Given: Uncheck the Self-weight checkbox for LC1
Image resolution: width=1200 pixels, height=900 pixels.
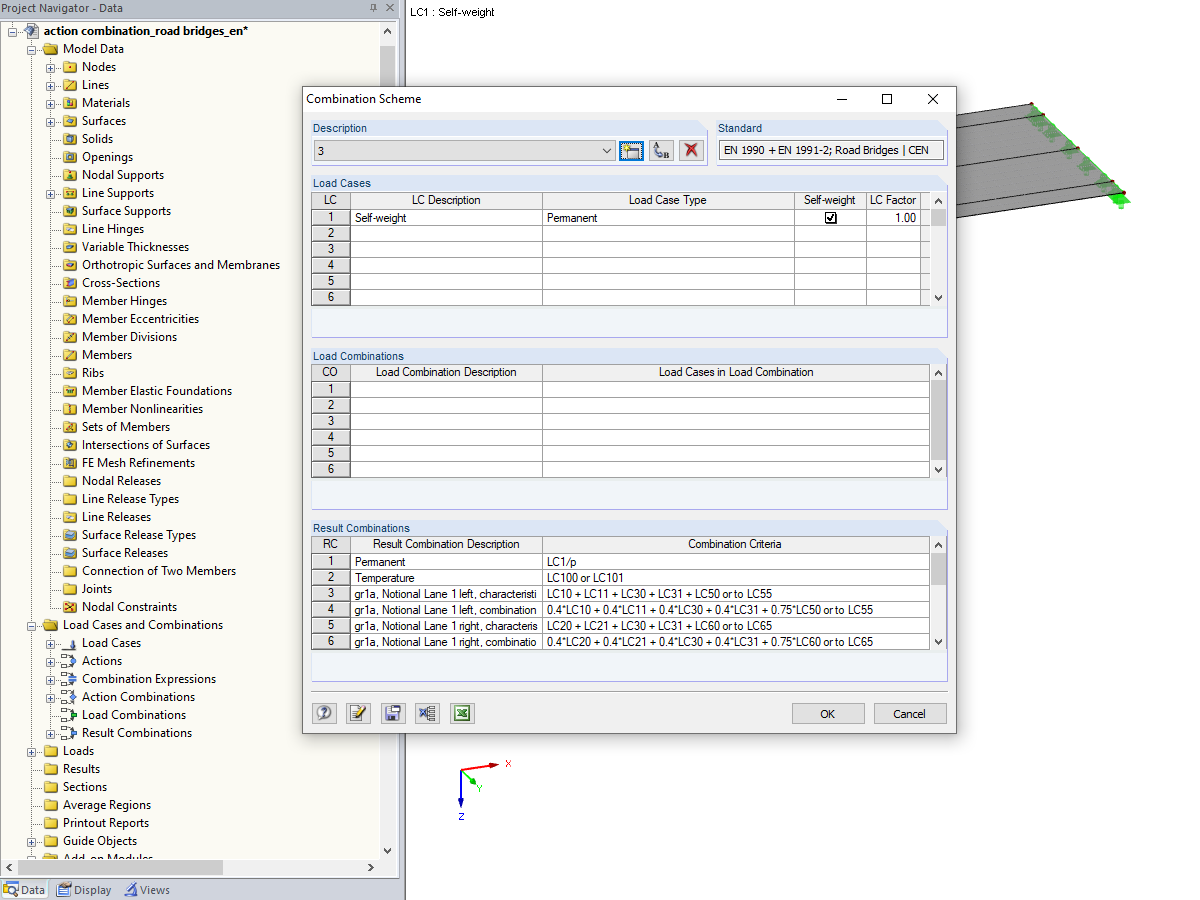Looking at the screenshot, I should (830, 217).
